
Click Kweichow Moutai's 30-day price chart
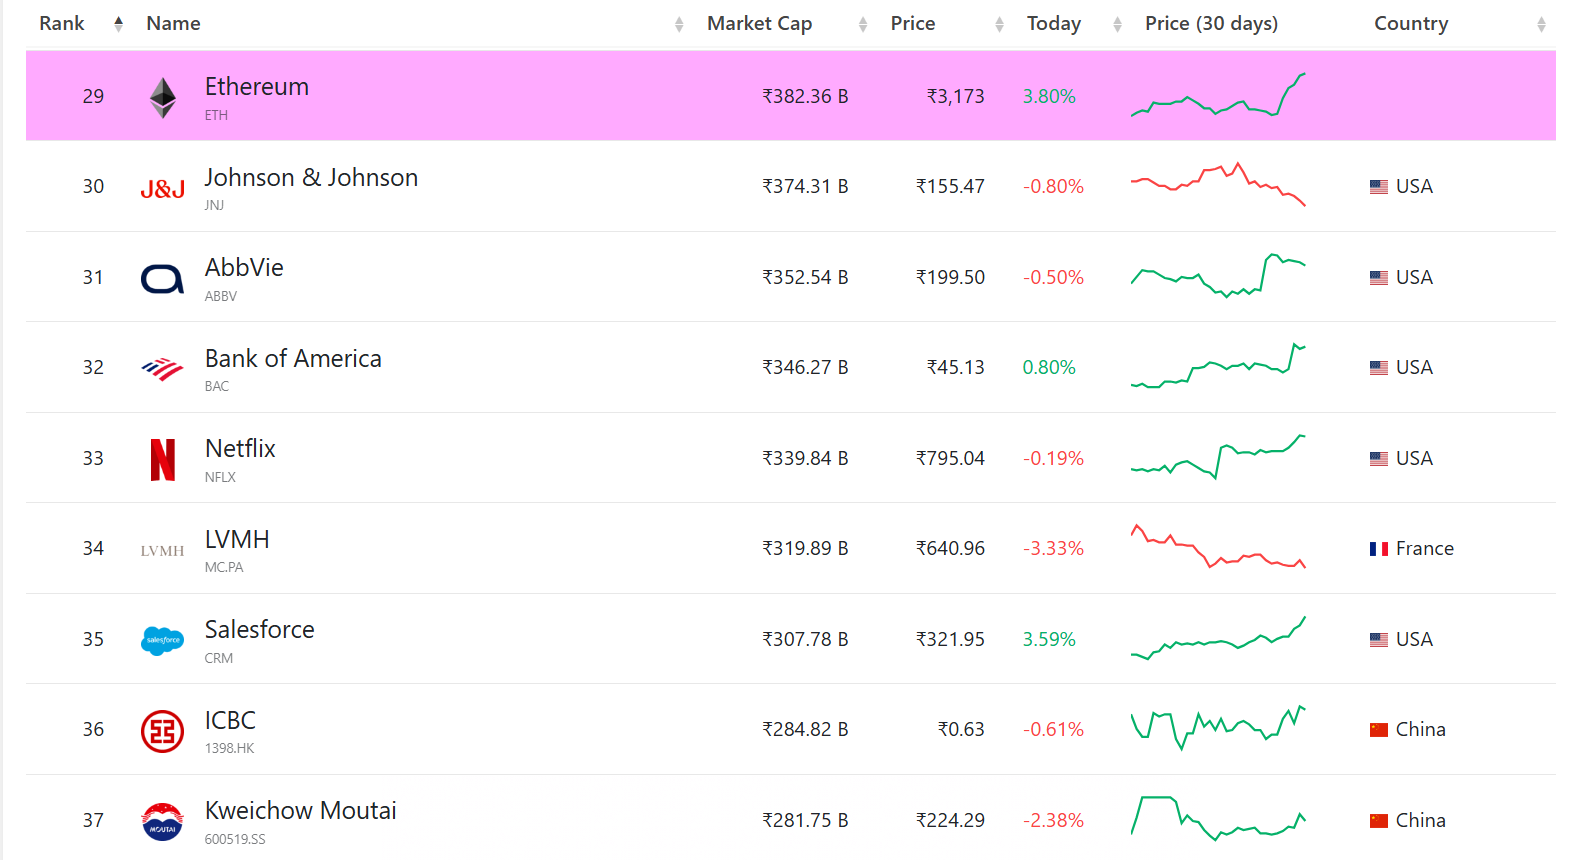pyautogui.click(x=1218, y=818)
